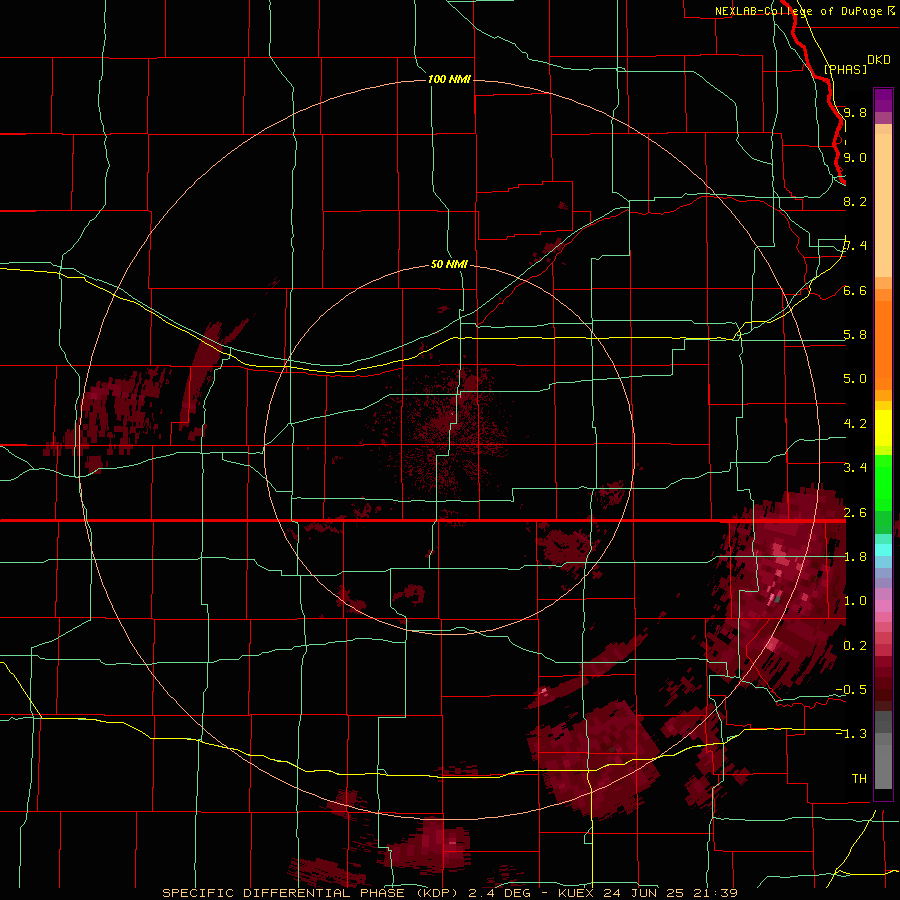
Task: Click the 3.4 value on the scale
Action: pyautogui.click(x=855, y=467)
